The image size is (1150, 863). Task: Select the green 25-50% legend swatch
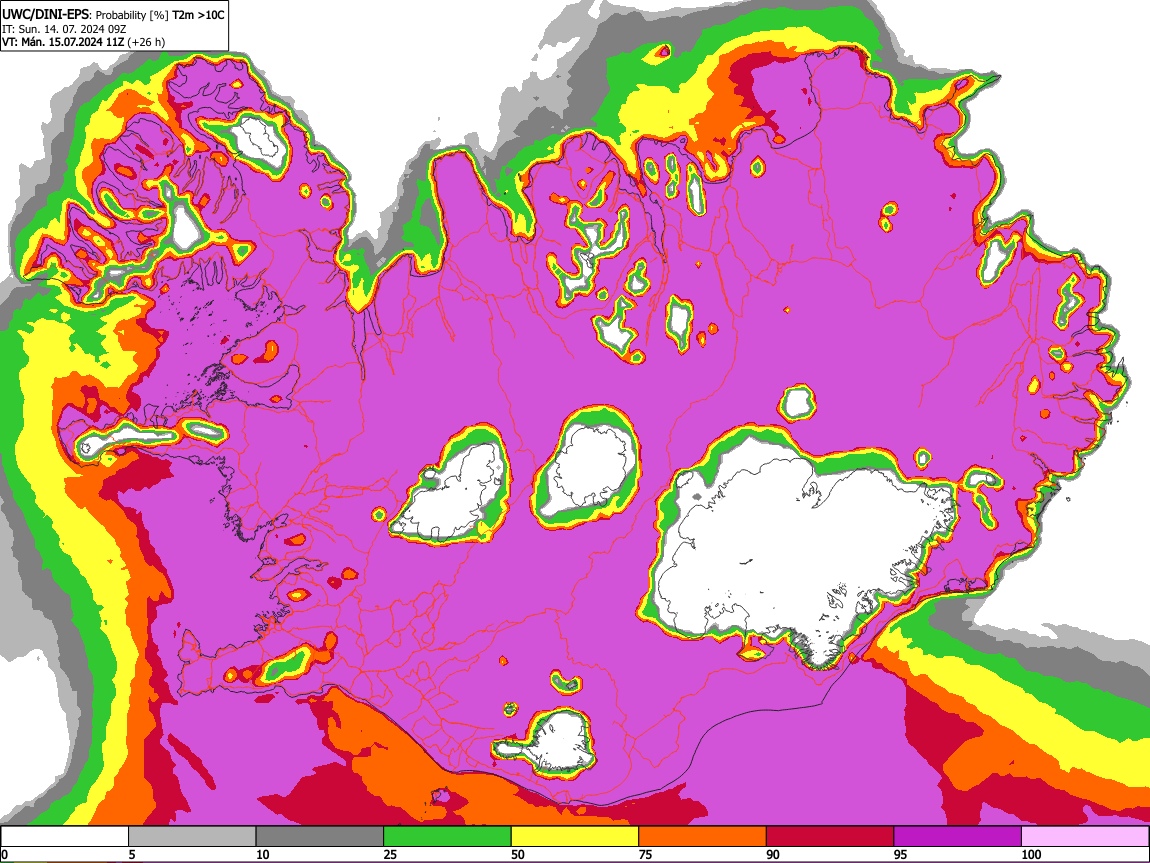tap(447, 837)
